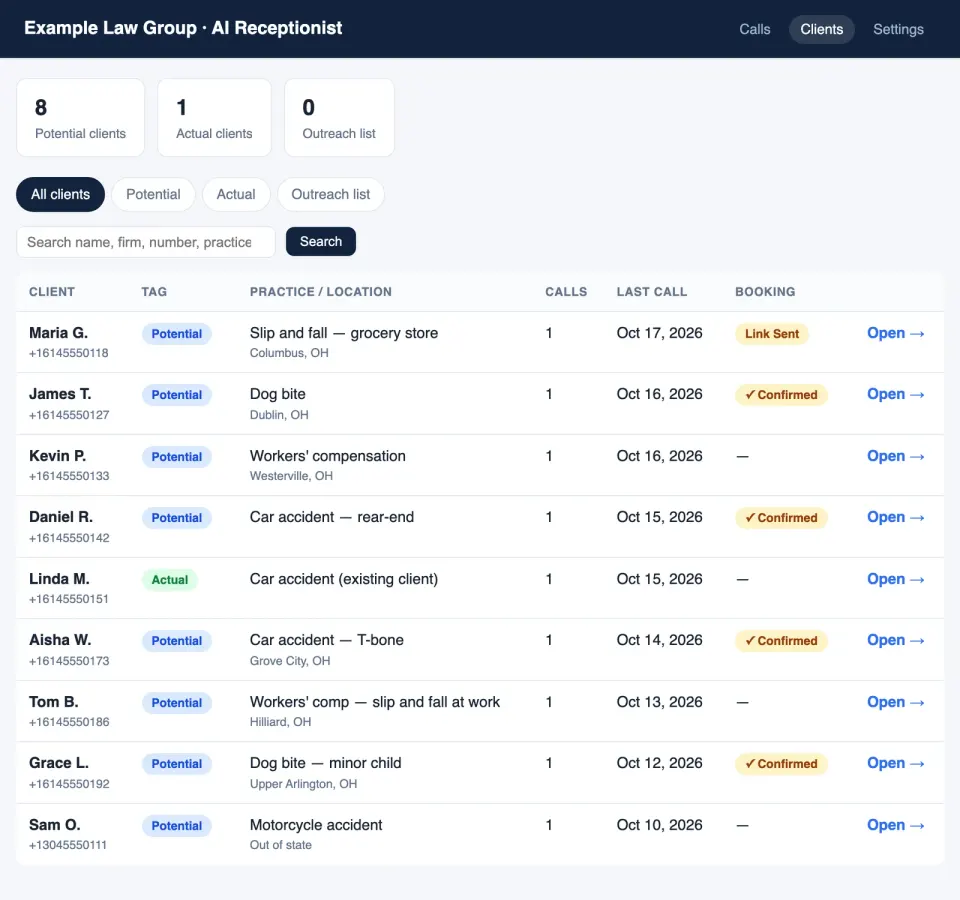The image size is (960, 900).
Task: Click the phone number +16145550118
Action: coord(69,353)
